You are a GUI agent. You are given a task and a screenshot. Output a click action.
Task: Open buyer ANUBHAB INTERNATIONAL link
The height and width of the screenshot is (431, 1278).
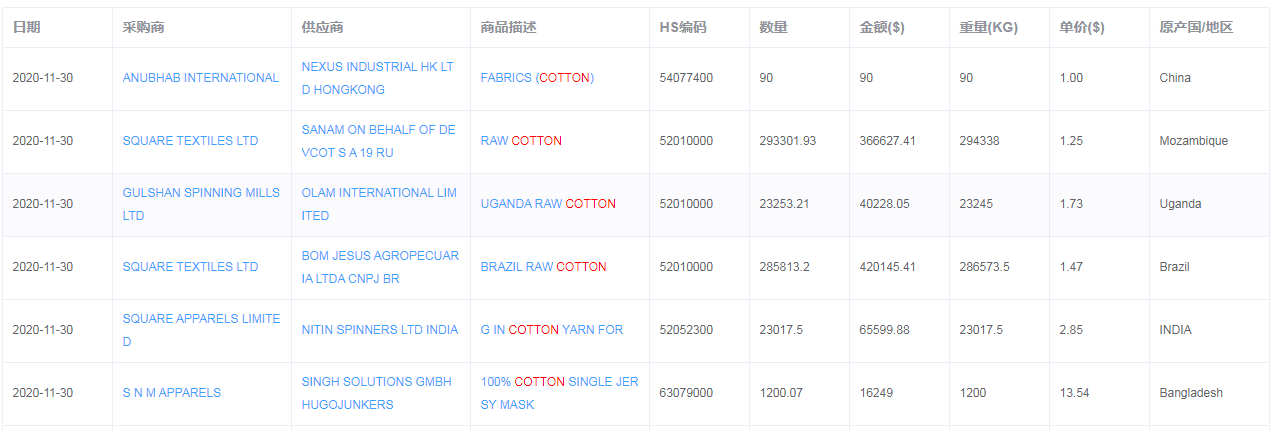click(200, 78)
